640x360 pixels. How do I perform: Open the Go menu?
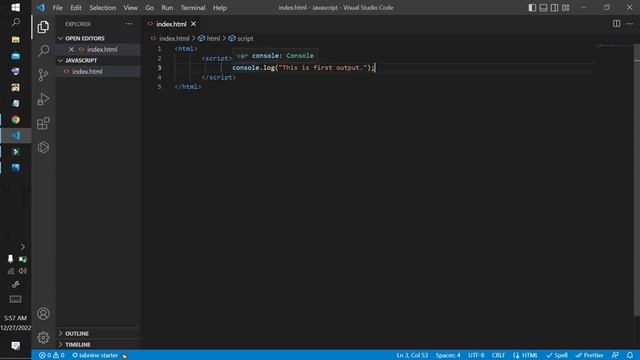149,7
